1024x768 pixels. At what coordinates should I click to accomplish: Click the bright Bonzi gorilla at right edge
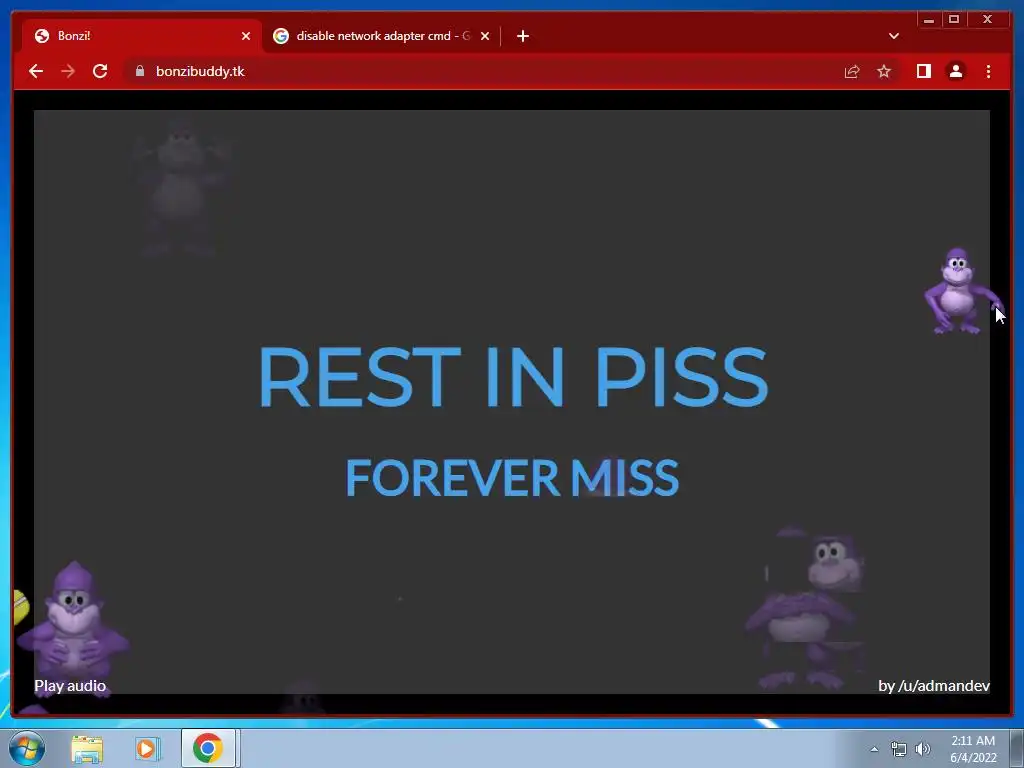coord(961,291)
